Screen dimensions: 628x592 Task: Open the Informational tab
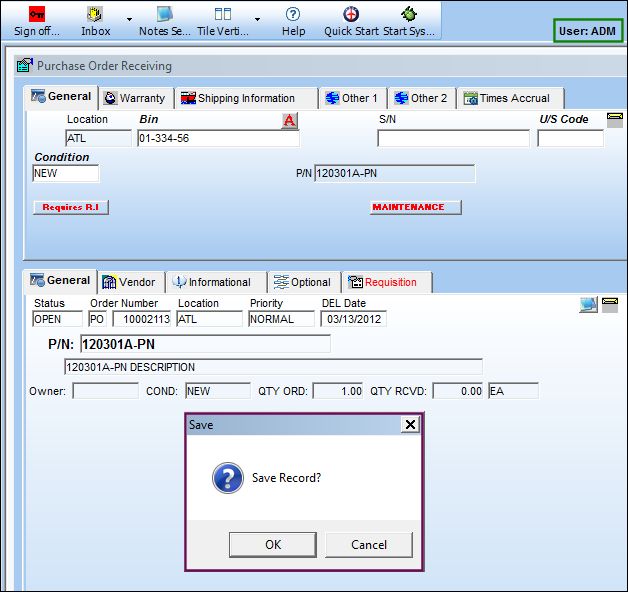point(216,282)
